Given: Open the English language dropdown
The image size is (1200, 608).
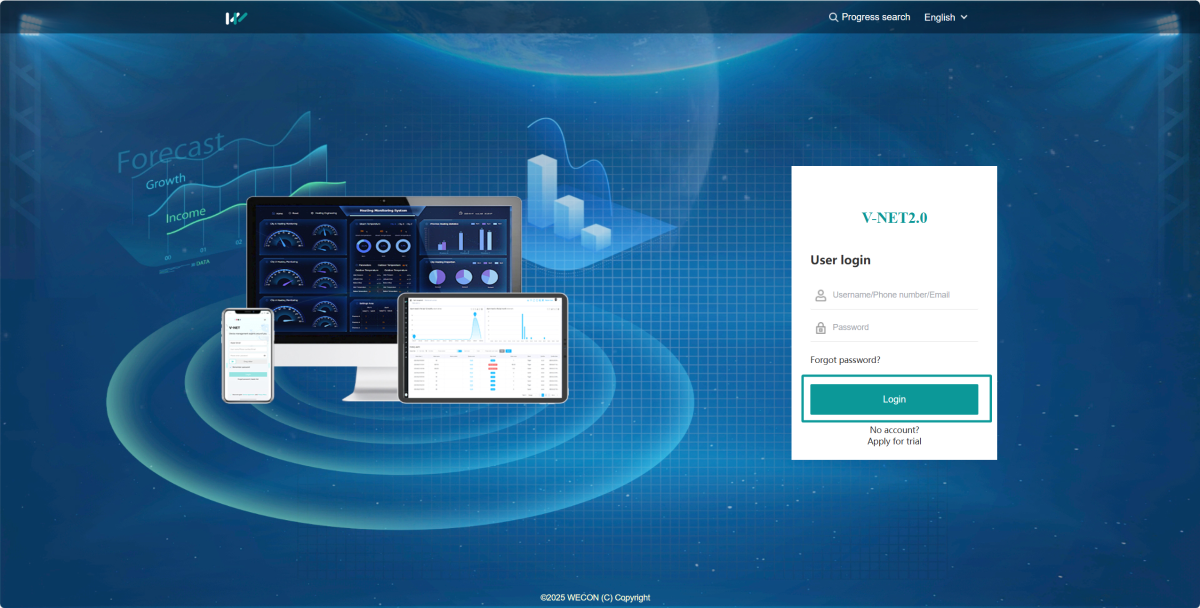Looking at the screenshot, I should pyautogui.click(x=939, y=17).
